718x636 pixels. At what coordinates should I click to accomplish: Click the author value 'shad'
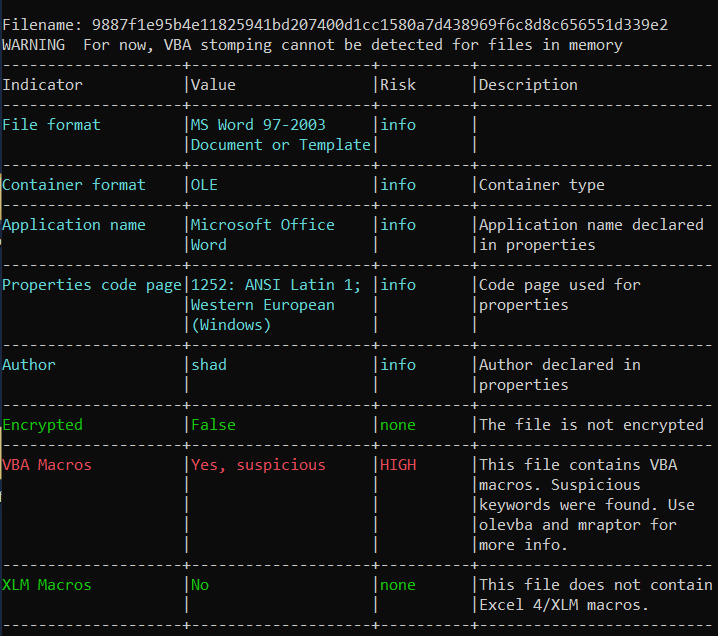click(209, 364)
